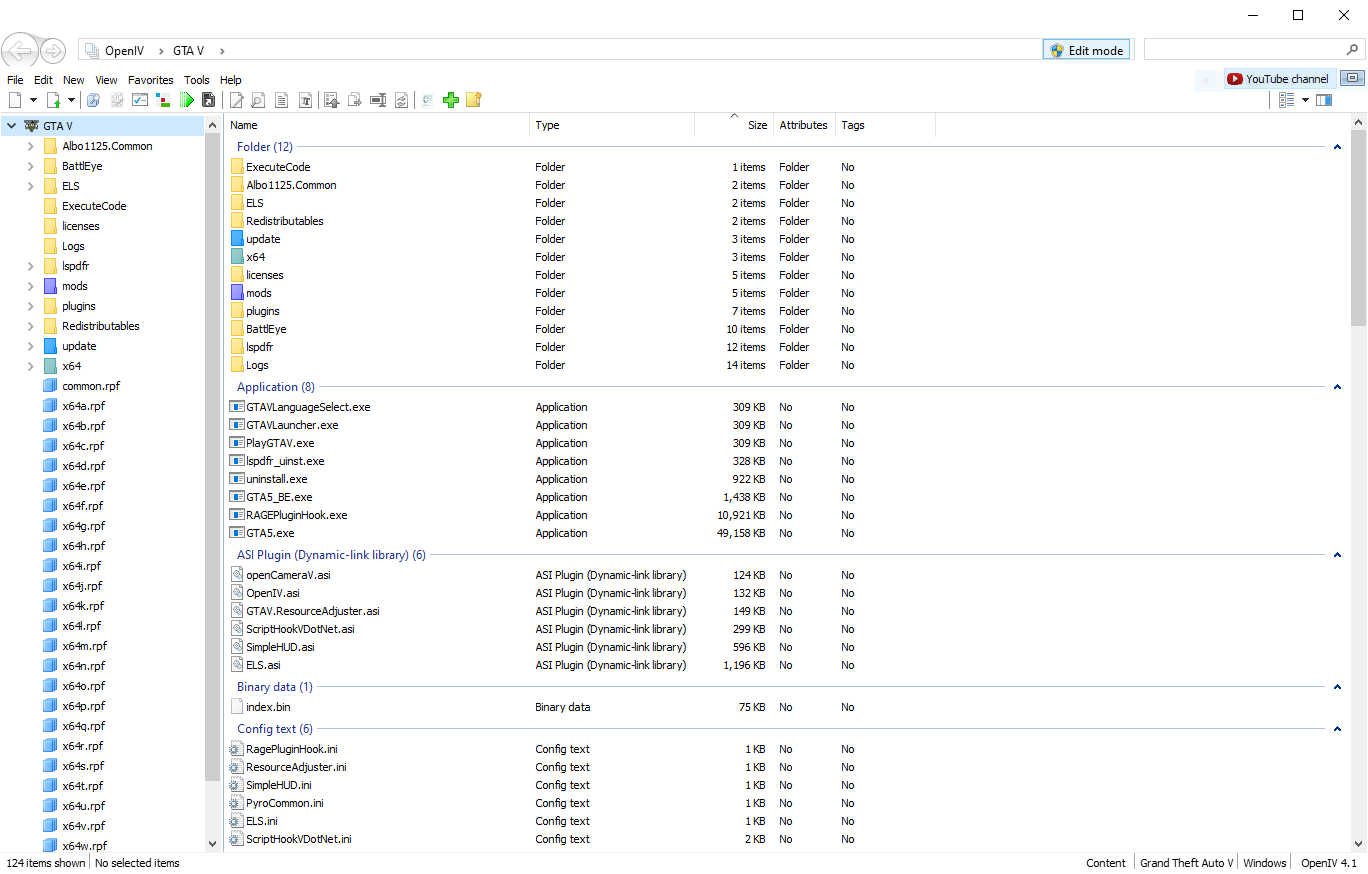1368x874 pixels.
Task: Click the green play arrows toolbar icon
Action: click(187, 100)
